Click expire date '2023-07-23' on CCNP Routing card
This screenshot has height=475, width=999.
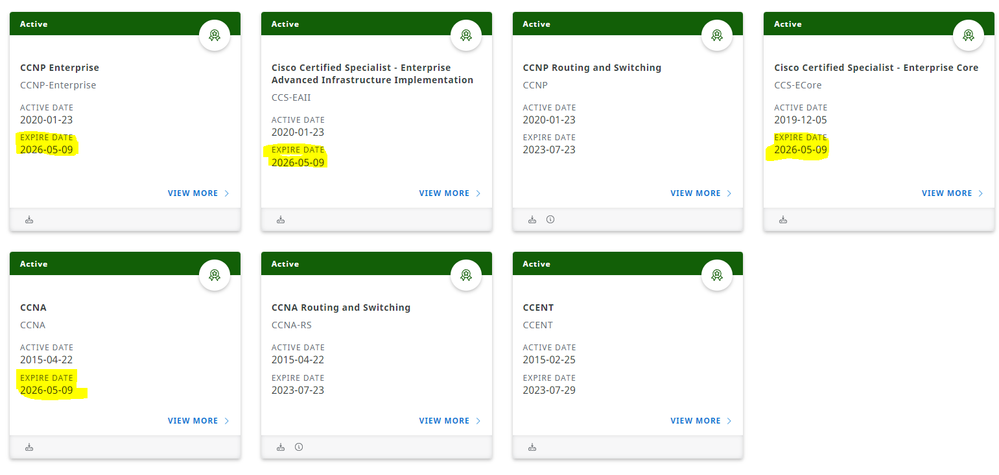tap(549, 150)
